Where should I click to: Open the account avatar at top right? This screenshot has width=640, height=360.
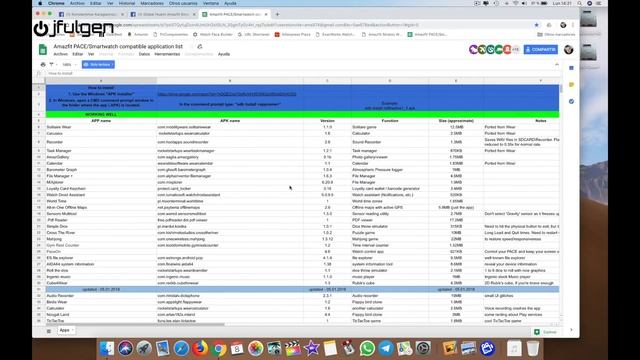[x=568, y=49]
